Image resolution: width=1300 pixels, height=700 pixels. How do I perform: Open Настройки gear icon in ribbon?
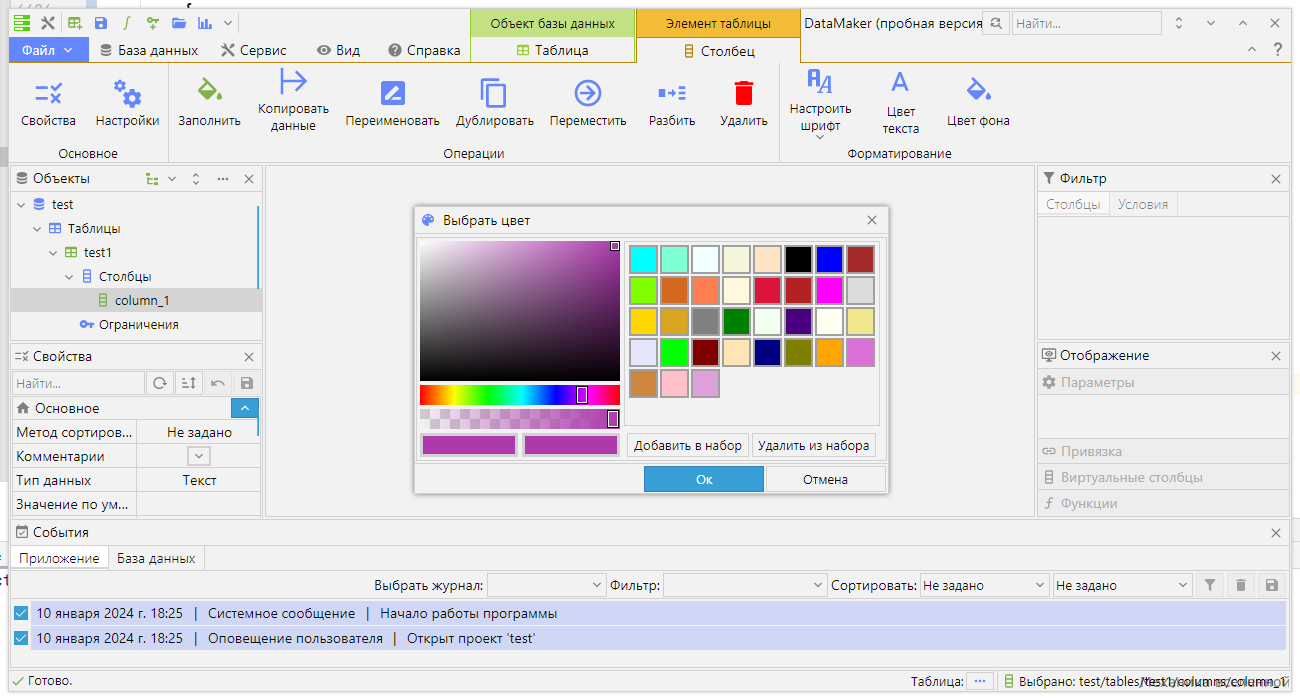(127, 94)
